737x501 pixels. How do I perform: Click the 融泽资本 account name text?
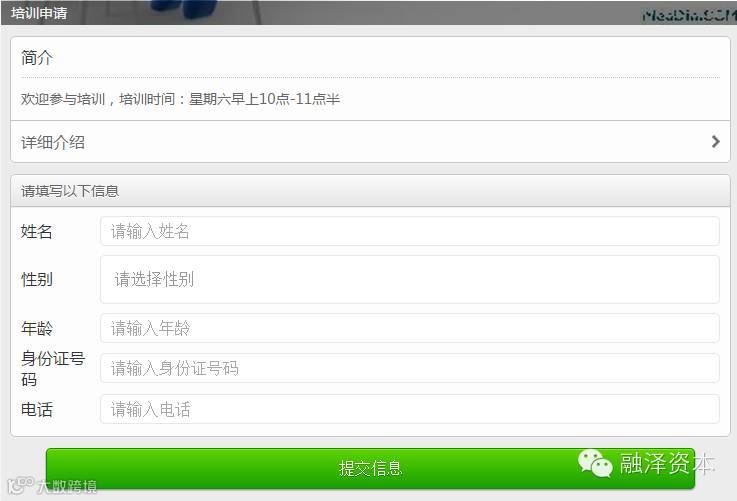(x=666, y=463)
